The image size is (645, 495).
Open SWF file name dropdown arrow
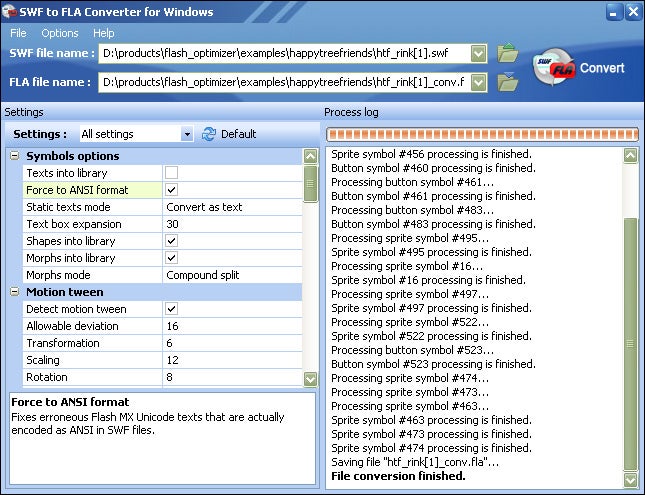pyautogui.click(x=478, y=53)
